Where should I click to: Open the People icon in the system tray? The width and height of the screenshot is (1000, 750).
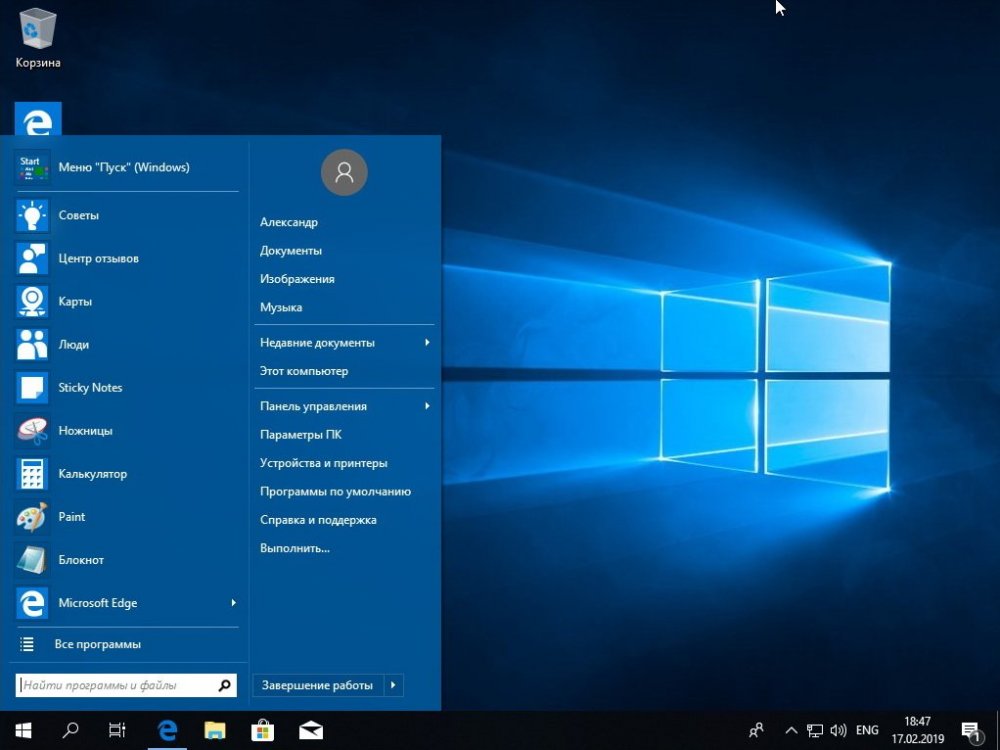click(x=756, y=730)
